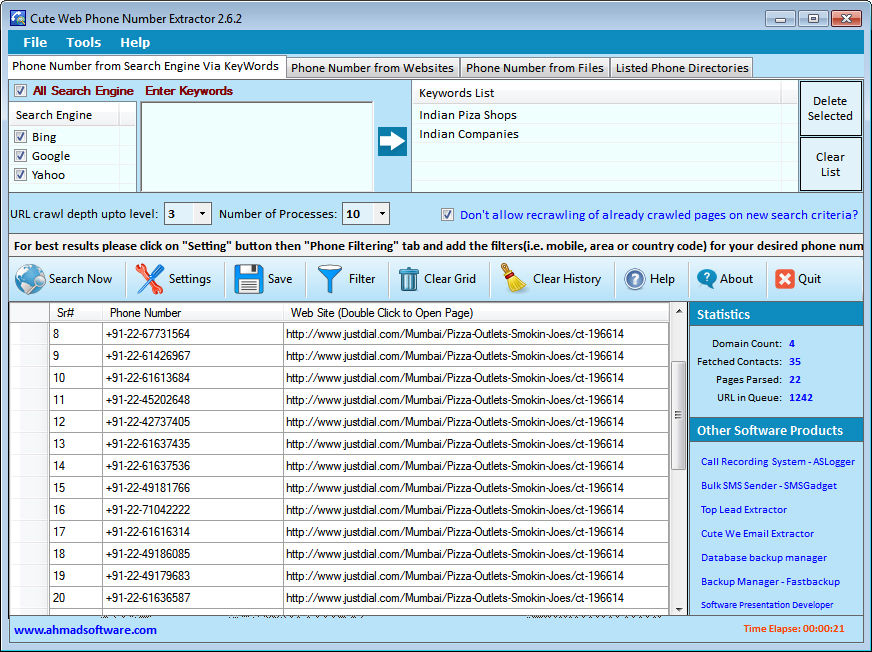Click the red Quit X icon
This screenshot has width=872, height=652.
tap(785, 279)
